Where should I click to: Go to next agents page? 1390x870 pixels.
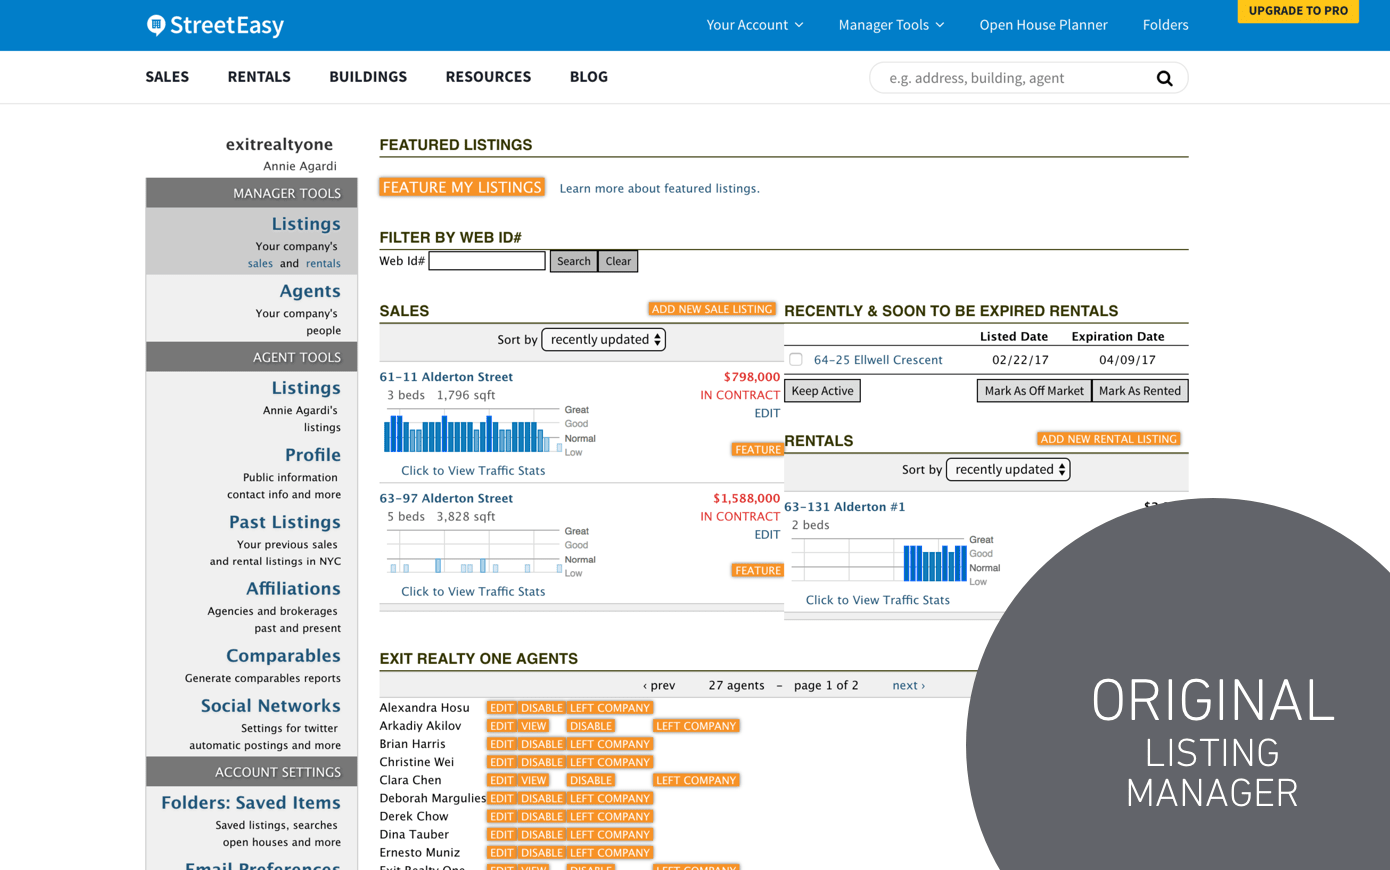[909, 686]
